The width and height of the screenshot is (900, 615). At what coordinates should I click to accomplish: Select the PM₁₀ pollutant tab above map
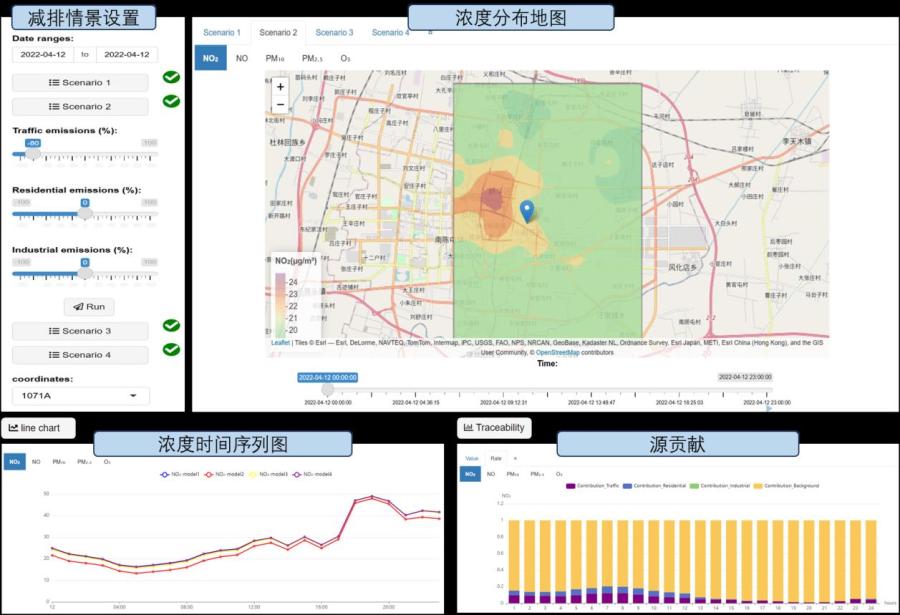point(274,59)
